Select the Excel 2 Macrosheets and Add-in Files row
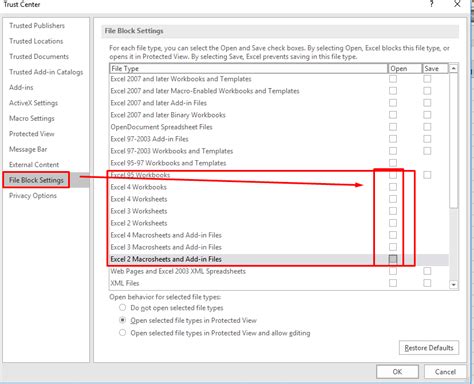The height and width of the screenshot is (384, 474). pyautogui.click(x=279, y=259)
